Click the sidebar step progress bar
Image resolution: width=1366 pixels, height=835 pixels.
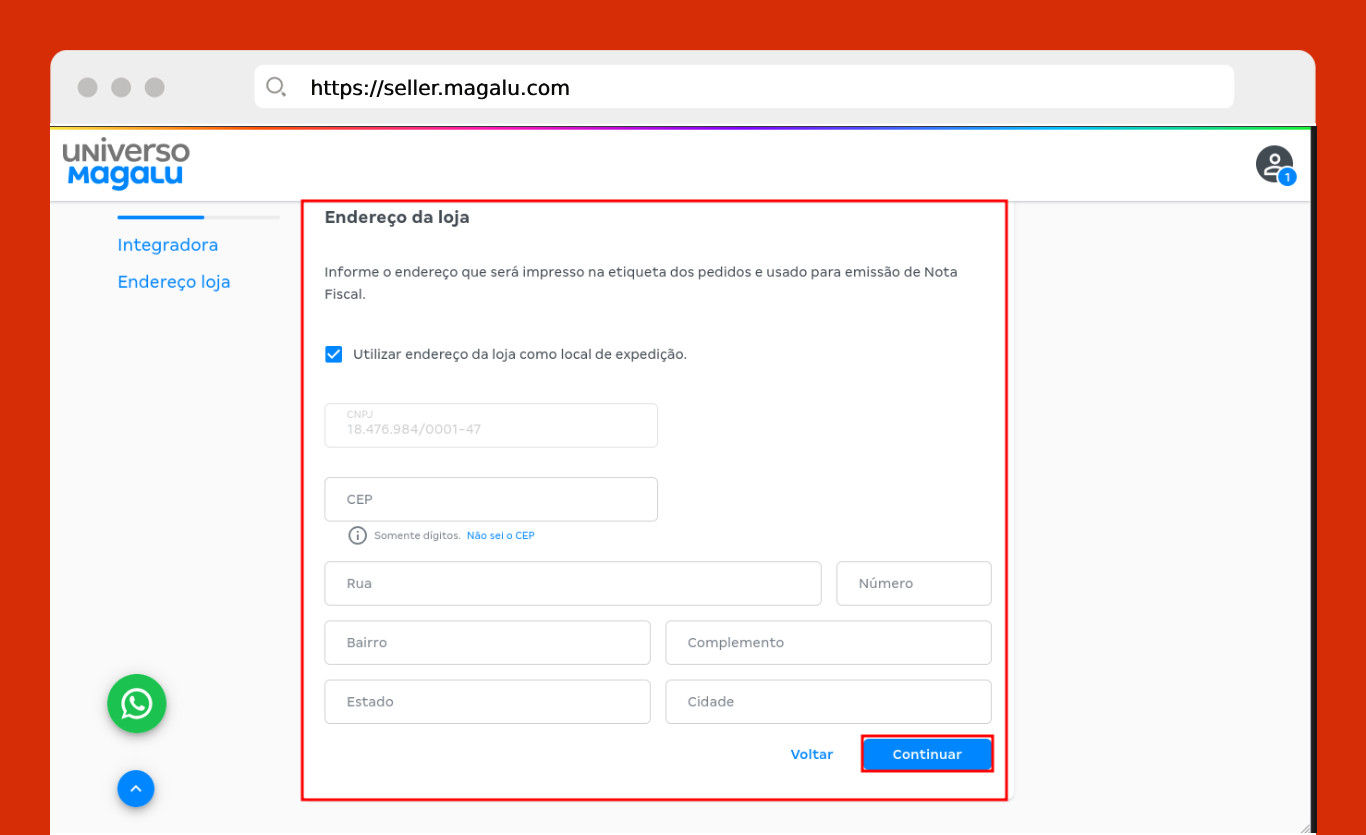pos(199,217)
